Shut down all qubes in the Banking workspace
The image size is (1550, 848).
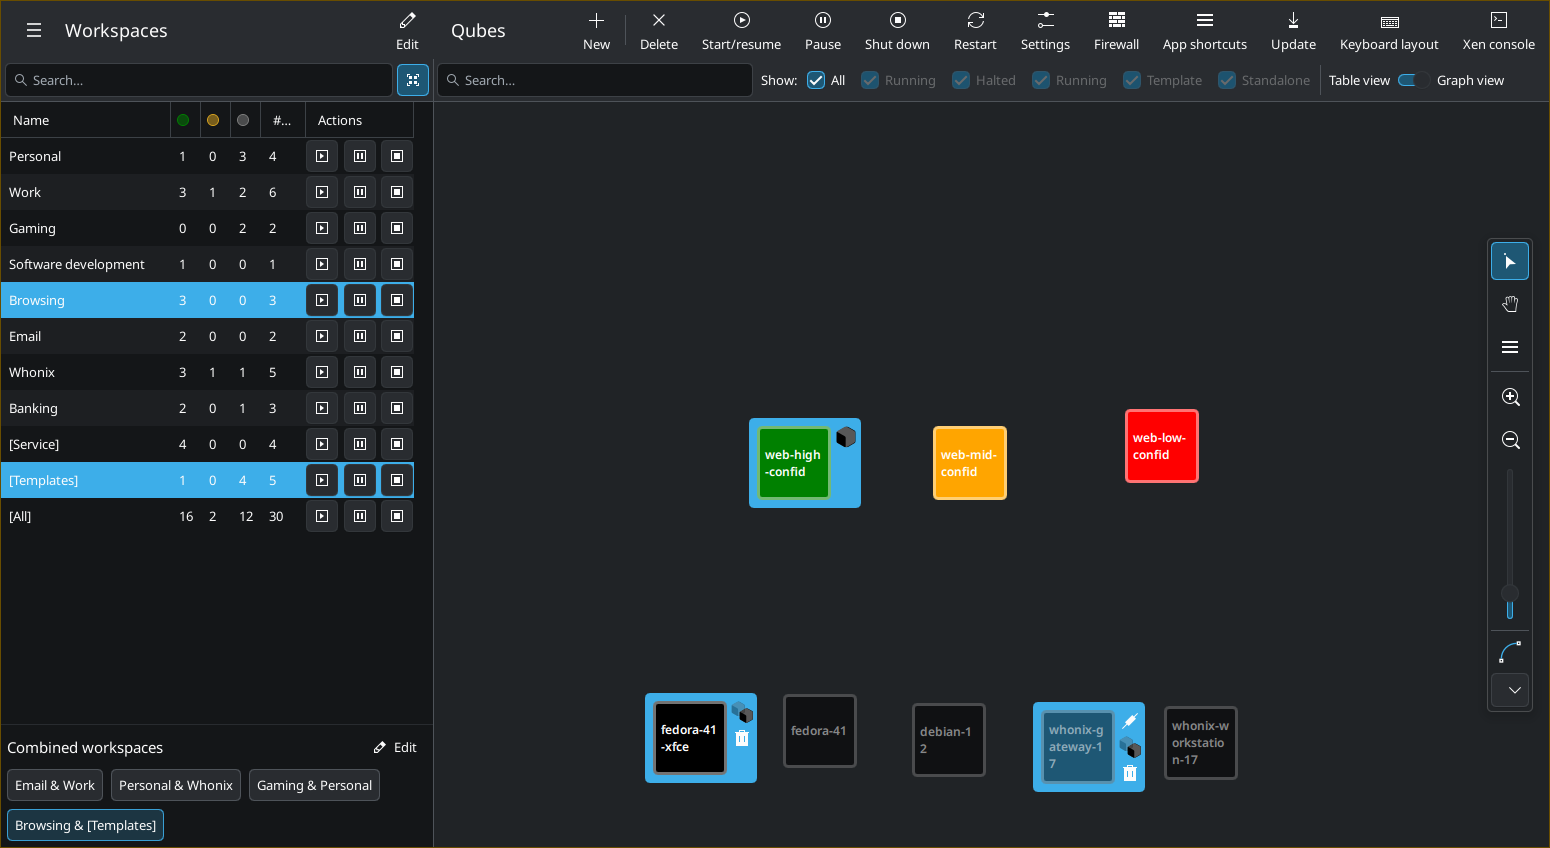tap(396, 407)
